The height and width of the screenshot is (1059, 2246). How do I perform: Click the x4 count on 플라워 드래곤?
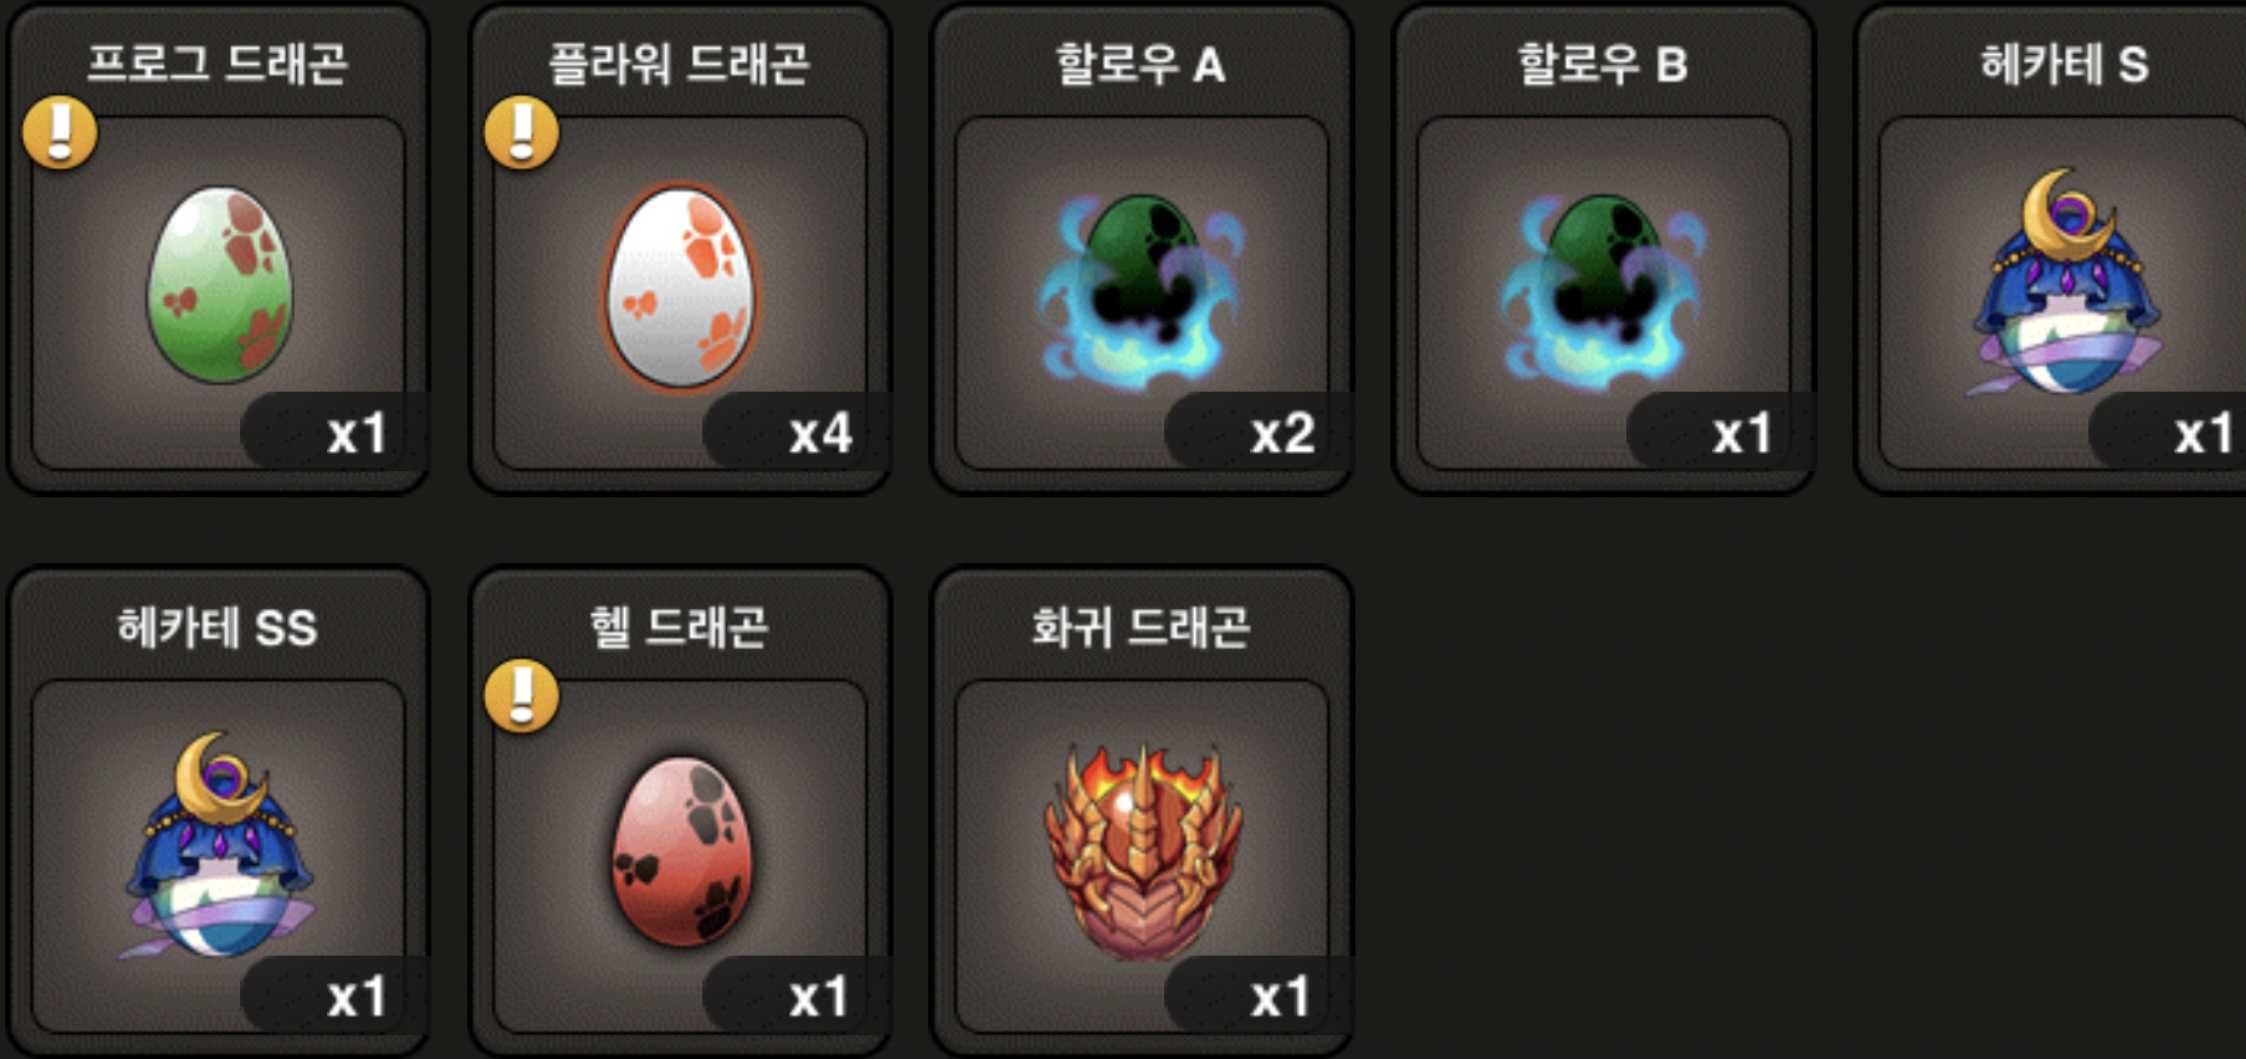point(820,434)
